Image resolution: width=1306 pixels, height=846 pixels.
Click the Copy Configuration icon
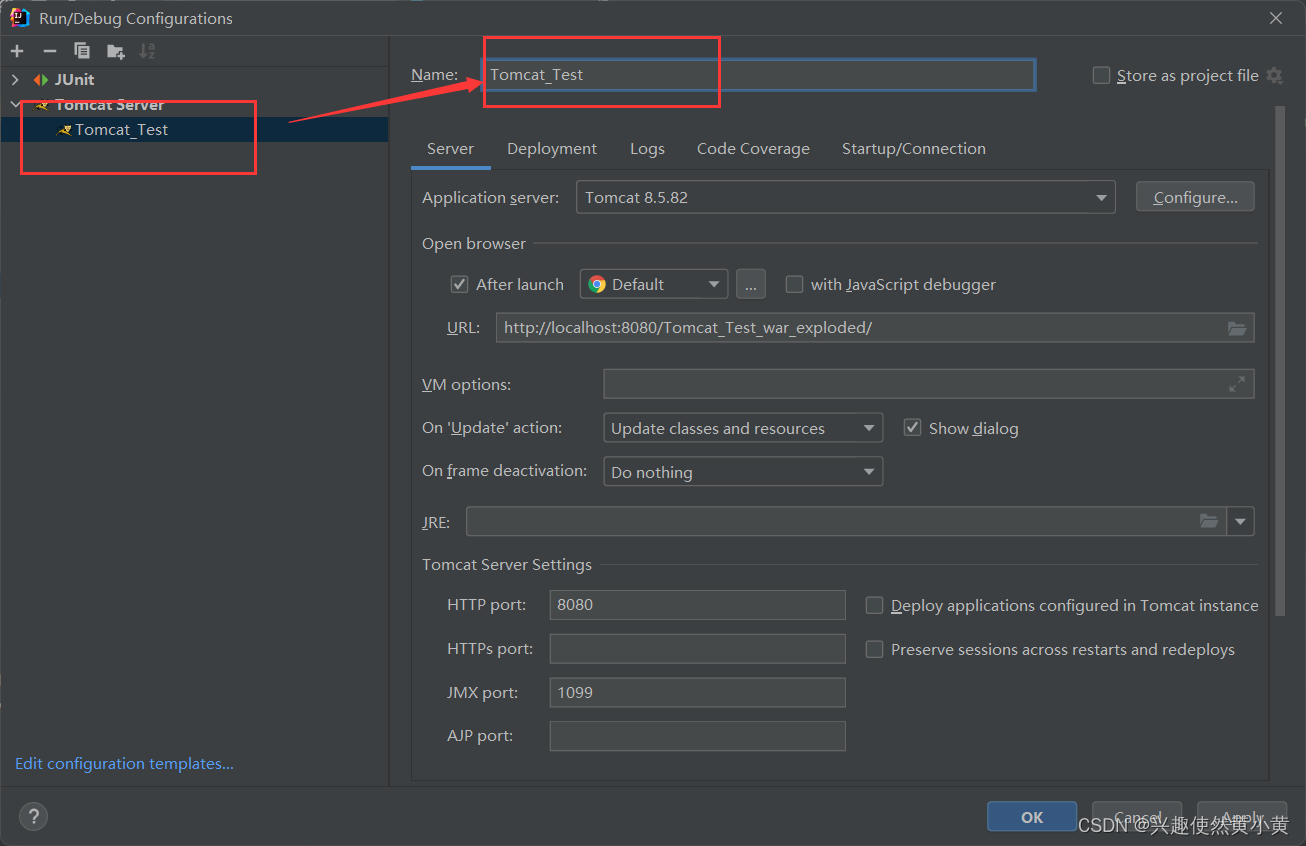click(82, 51)
